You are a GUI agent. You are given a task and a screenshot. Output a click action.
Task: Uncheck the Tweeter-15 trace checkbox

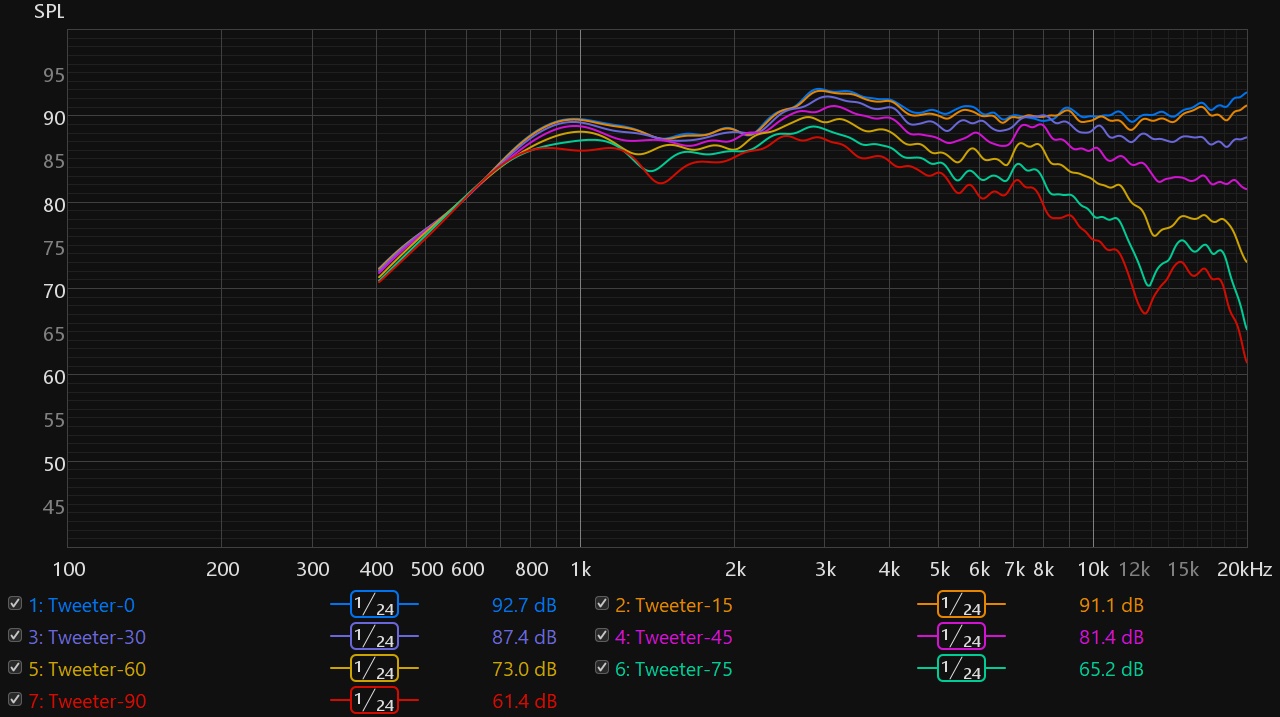pyautogui.click(x=602, y=604)
